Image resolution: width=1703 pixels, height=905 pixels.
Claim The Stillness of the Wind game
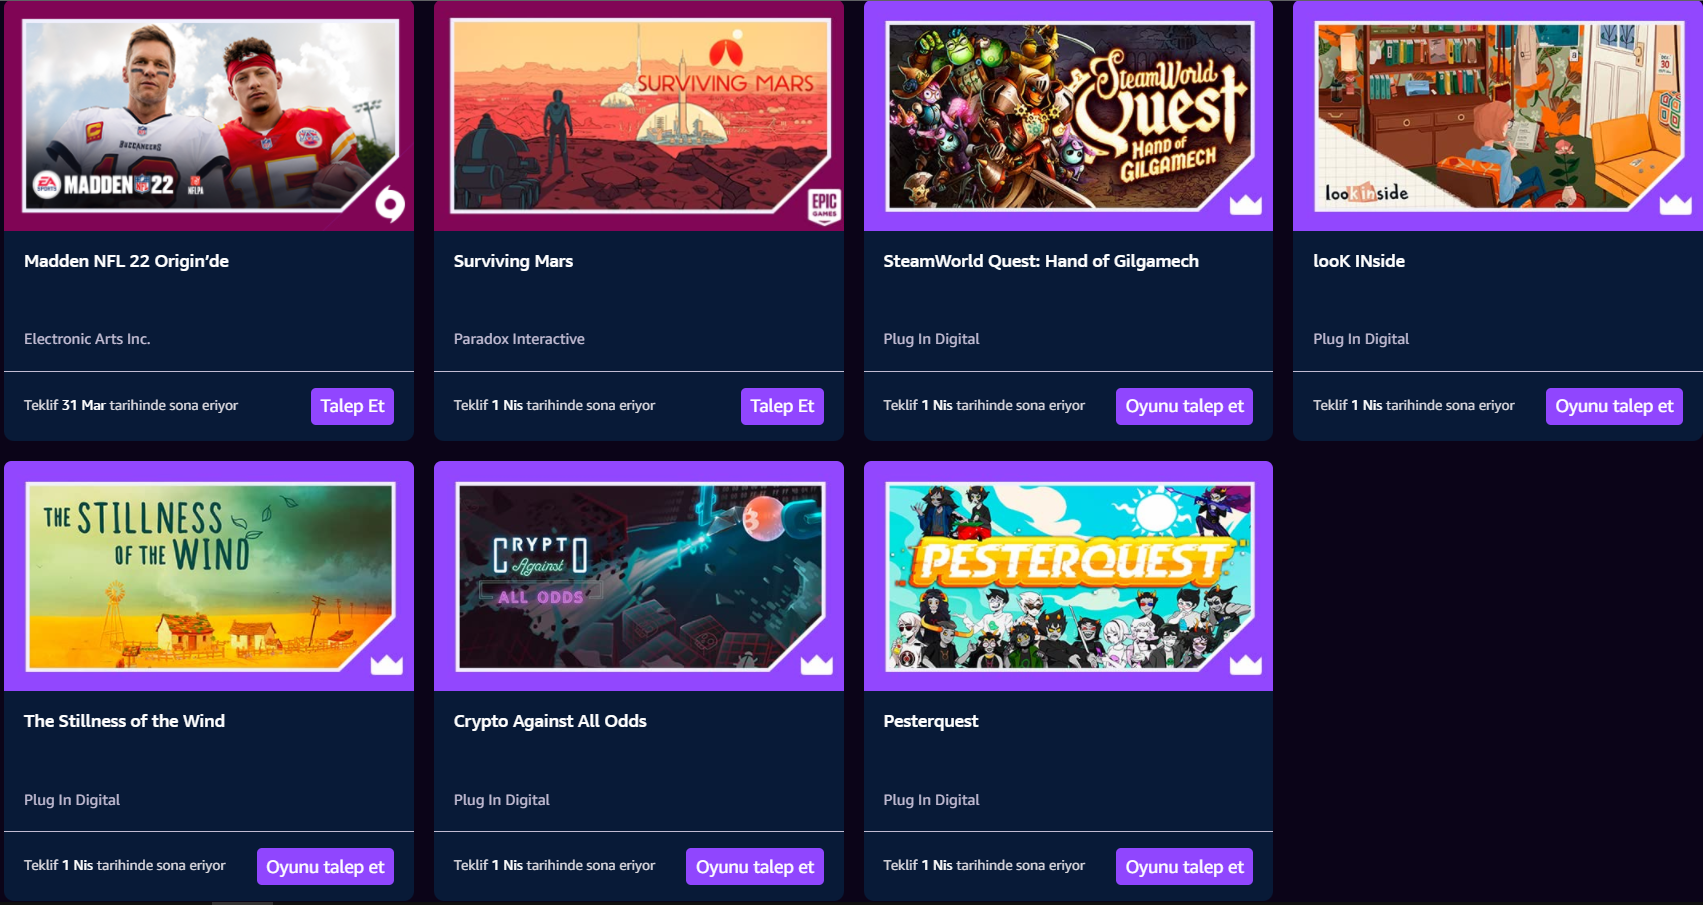325,867
